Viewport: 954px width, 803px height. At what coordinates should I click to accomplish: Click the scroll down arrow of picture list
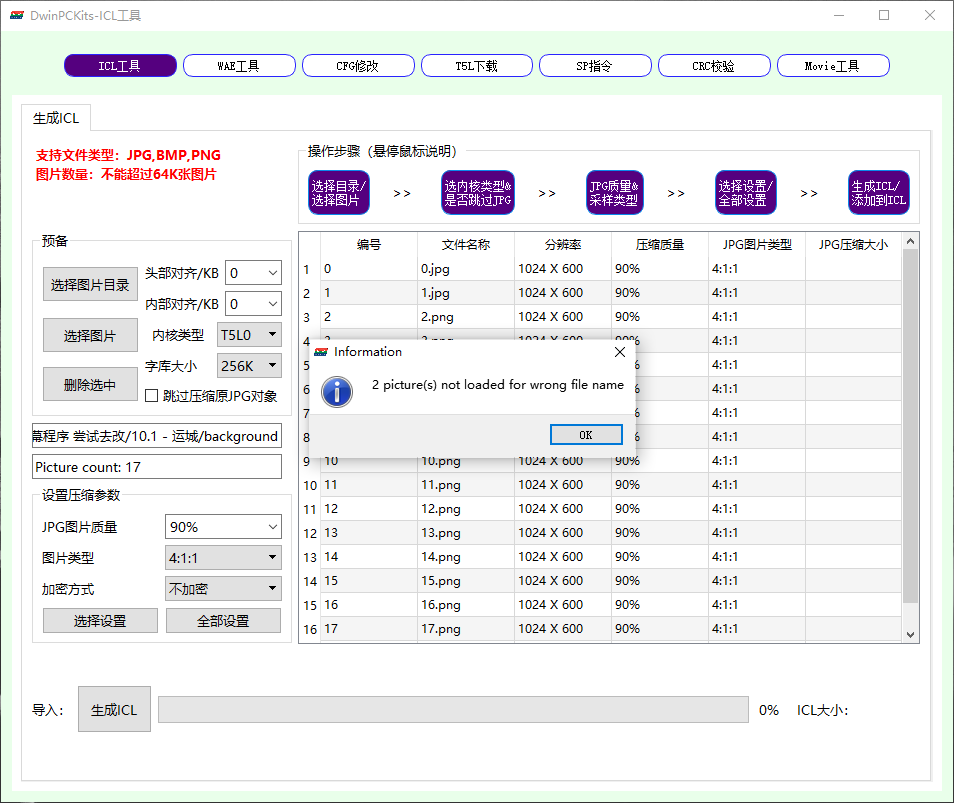coord(910,634)
